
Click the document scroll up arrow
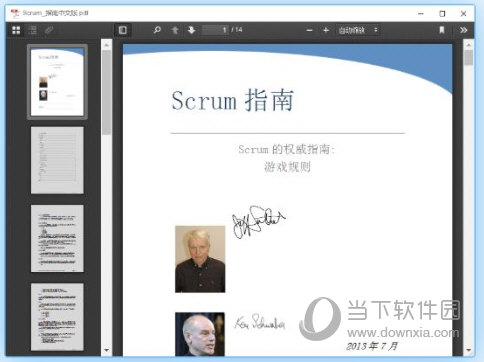[x=468, y=45]
